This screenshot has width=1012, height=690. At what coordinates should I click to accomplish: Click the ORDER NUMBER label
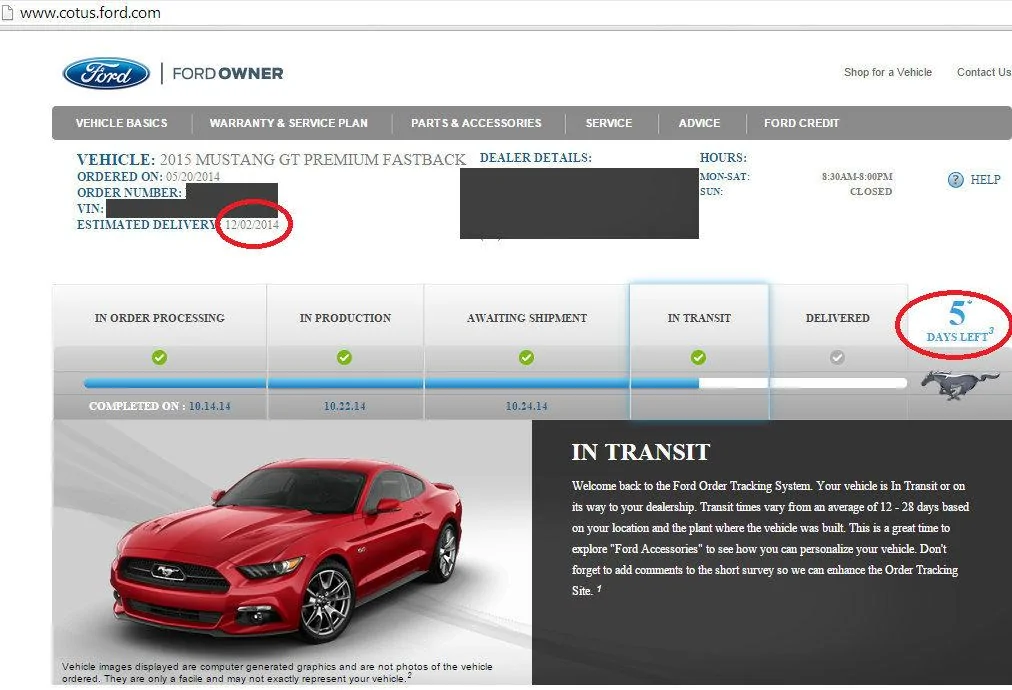coord(130,193)
